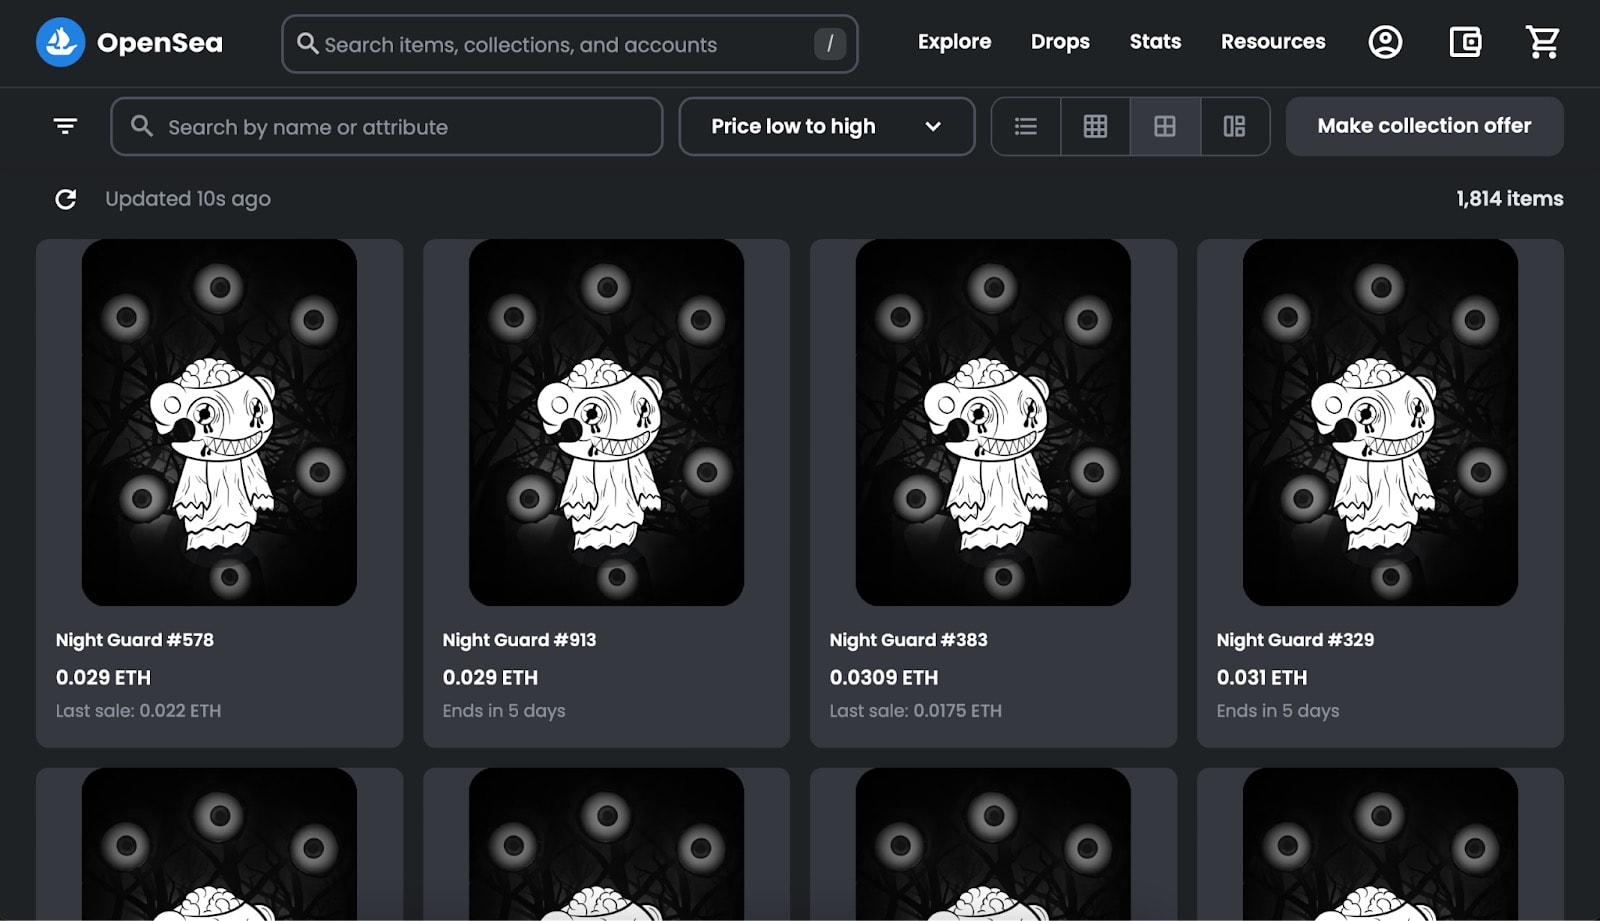Click the Night Guard #913 title
Screen dimensions: 1600x921
point(519,640)
